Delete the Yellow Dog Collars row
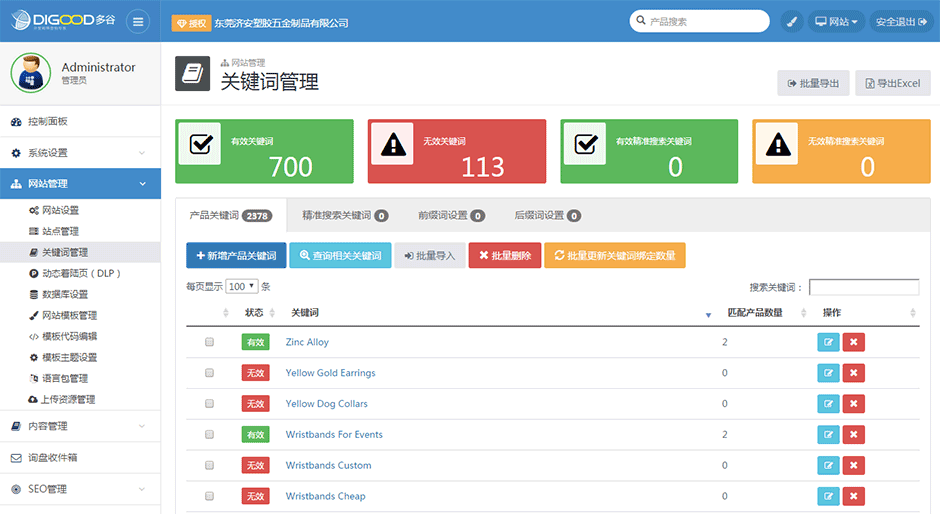Viewport: 940px width, 514px height. coord(854,404)
